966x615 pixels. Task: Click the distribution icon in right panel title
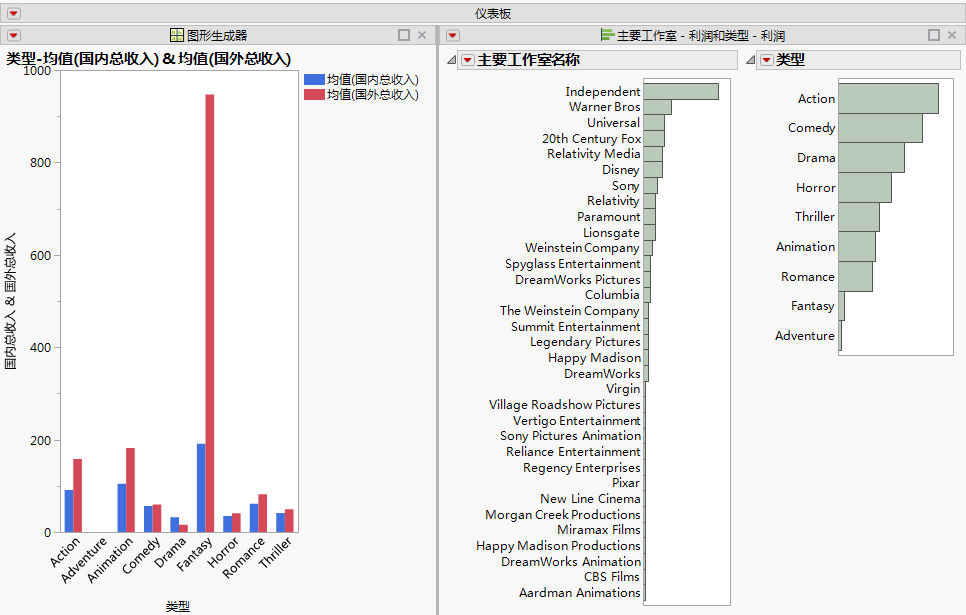[607, 35]
